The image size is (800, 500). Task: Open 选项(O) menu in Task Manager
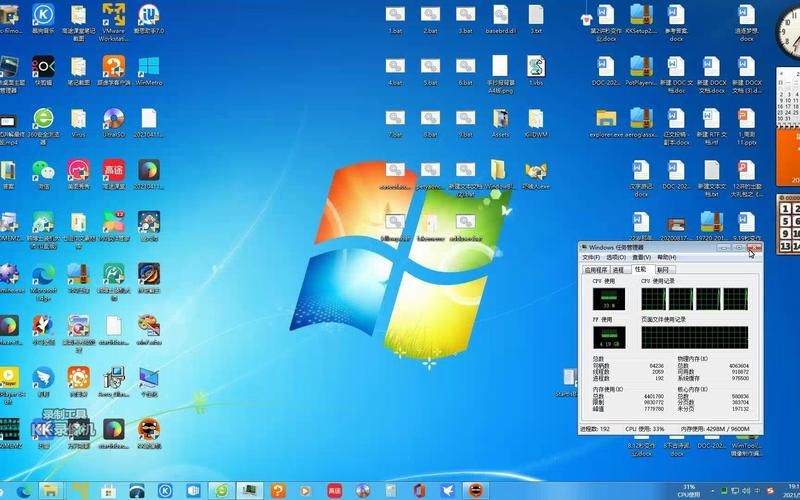coord(615,257)
